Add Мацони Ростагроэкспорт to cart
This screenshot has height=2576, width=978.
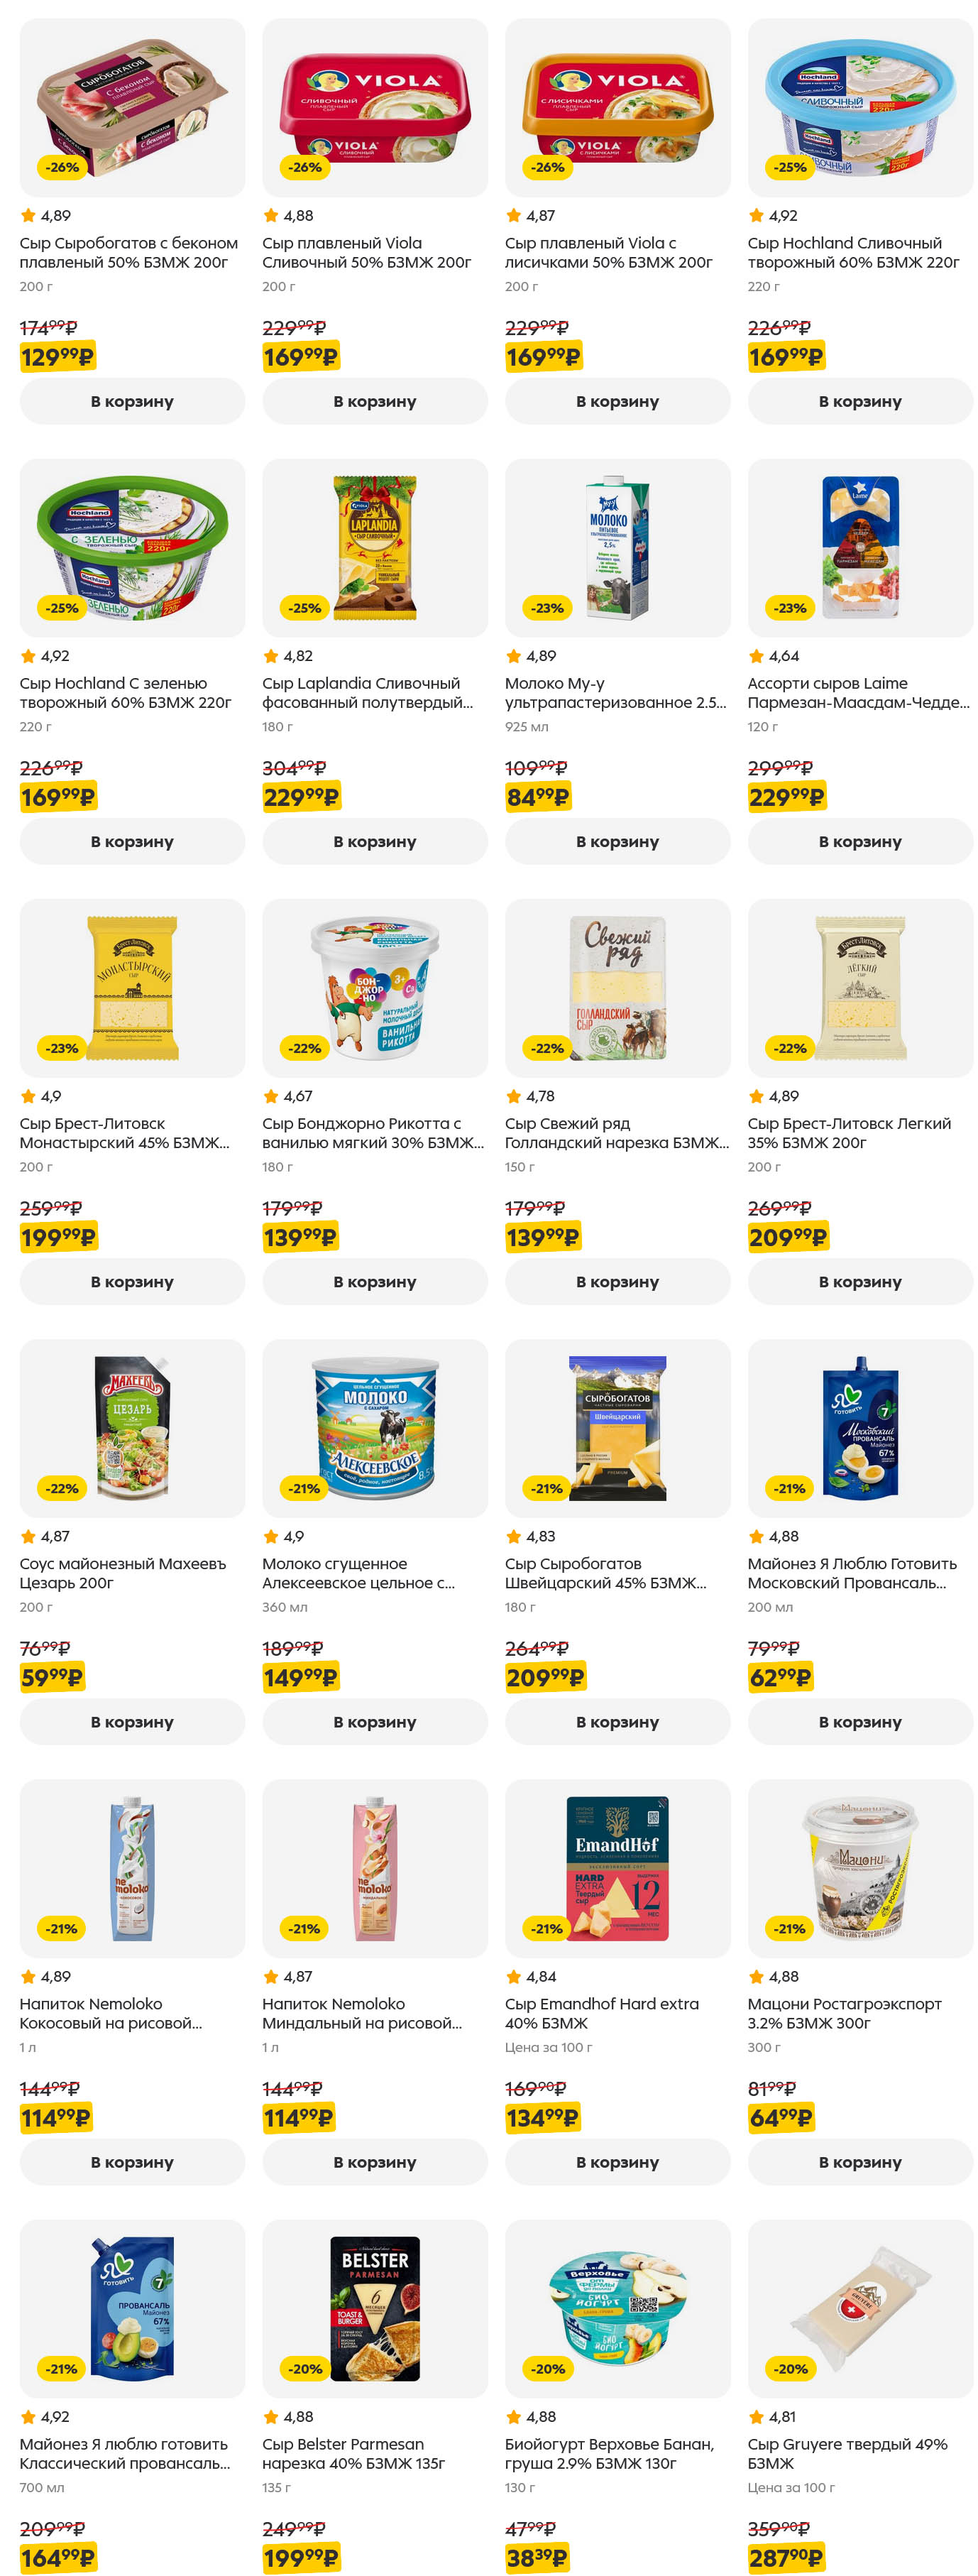pyautogui.click(x=860, y=2161)
